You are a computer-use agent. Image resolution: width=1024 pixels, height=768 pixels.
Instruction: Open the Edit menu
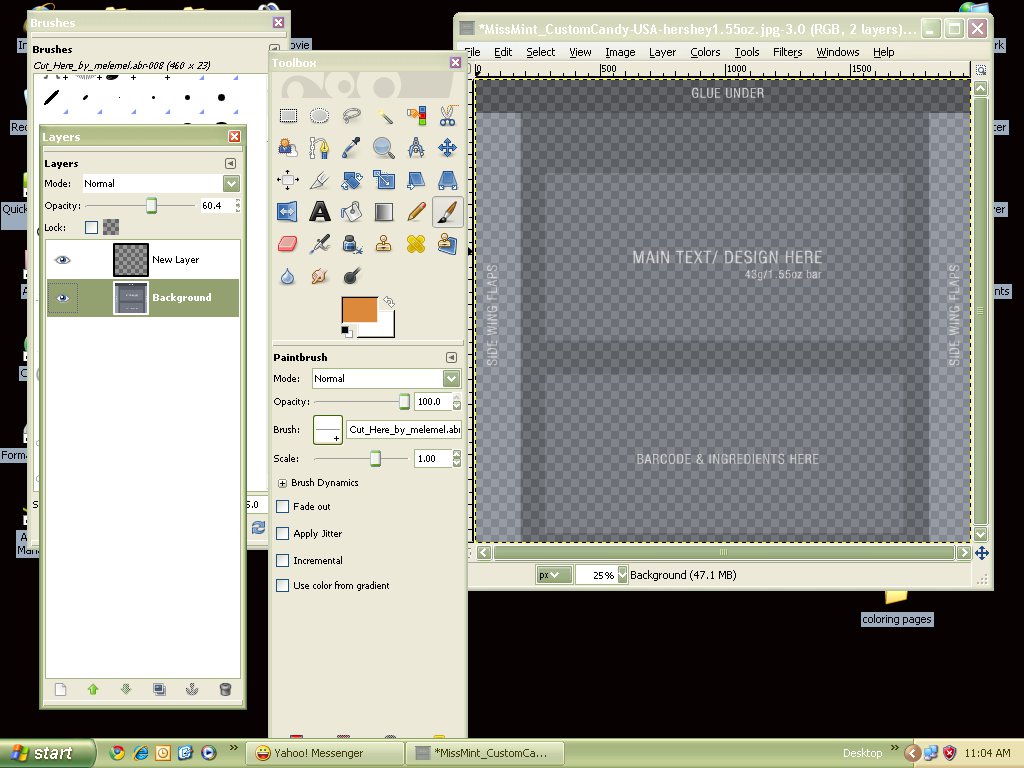pyautogui.click(x=503, y=52)
